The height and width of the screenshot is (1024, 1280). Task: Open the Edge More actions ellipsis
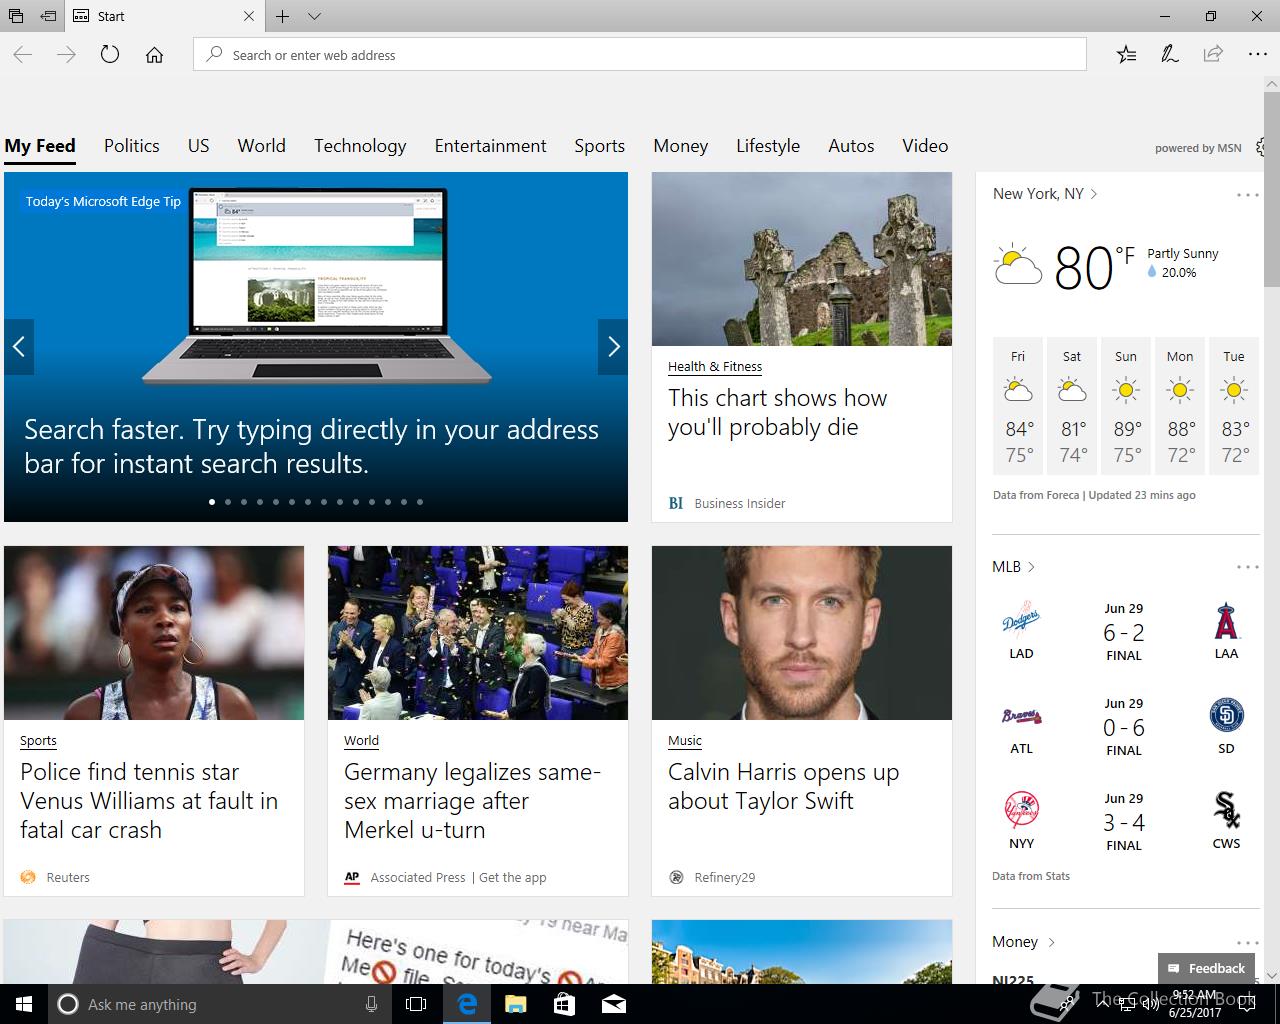tap(1258, 55)
